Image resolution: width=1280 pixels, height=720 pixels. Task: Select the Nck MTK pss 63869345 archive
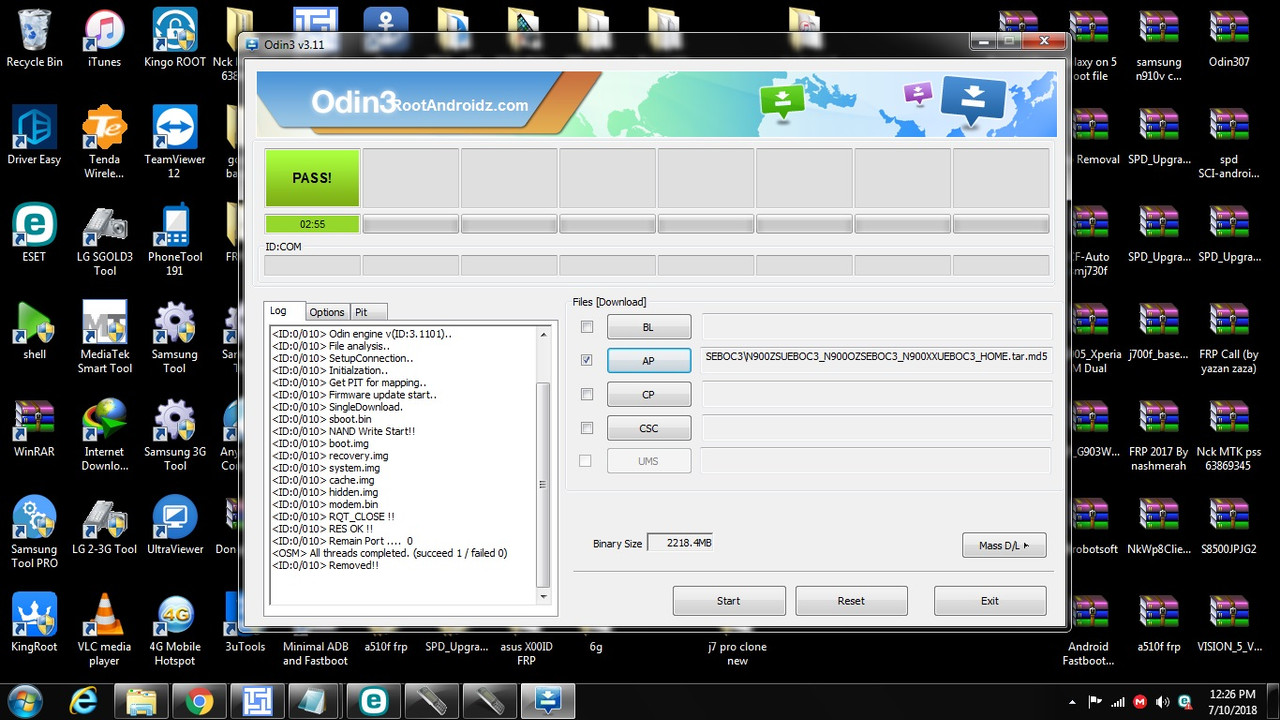[x=1229, y=435]
